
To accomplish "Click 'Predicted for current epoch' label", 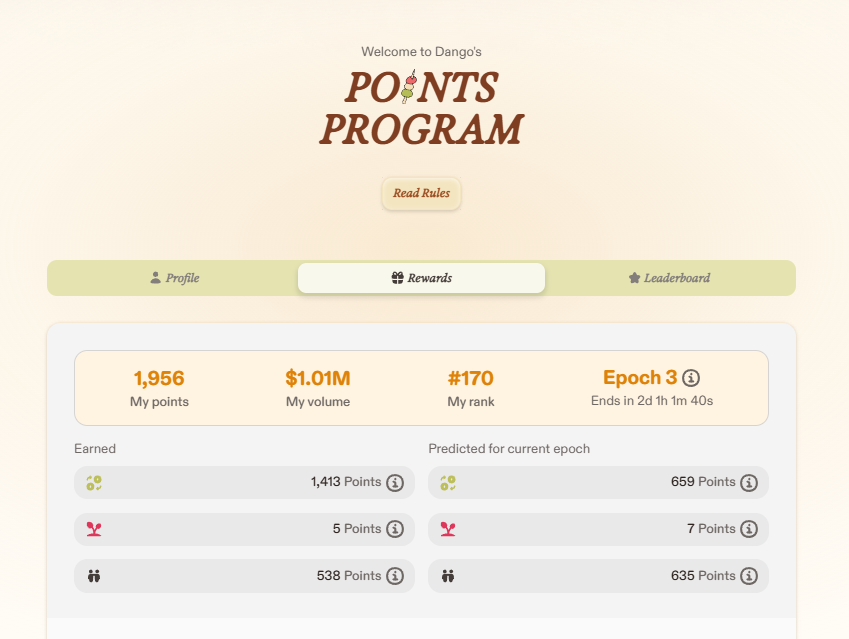I will [509, 448].
